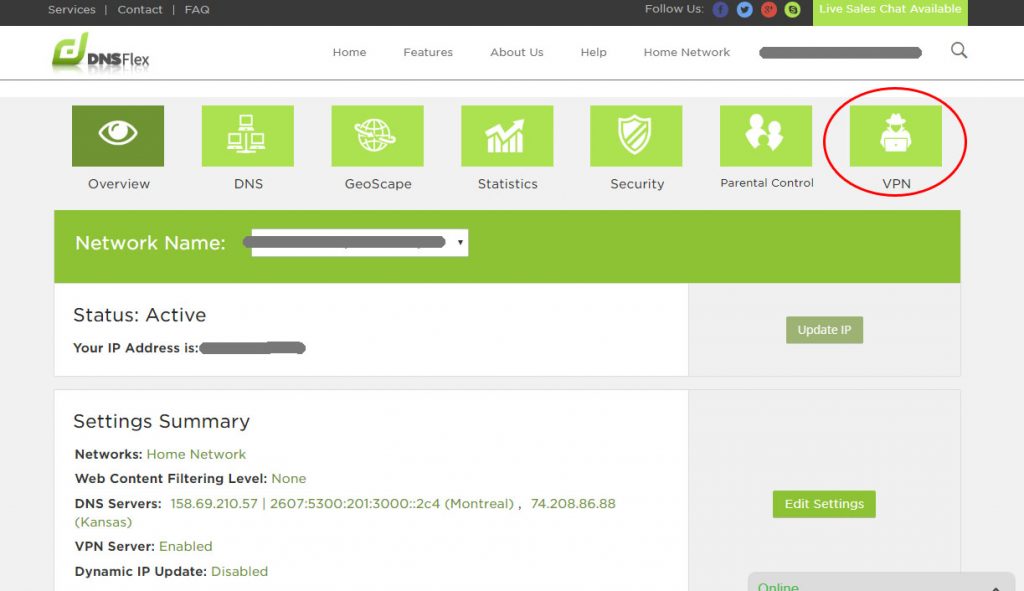Open the Security shield icon tile

(x=636, y=136)
